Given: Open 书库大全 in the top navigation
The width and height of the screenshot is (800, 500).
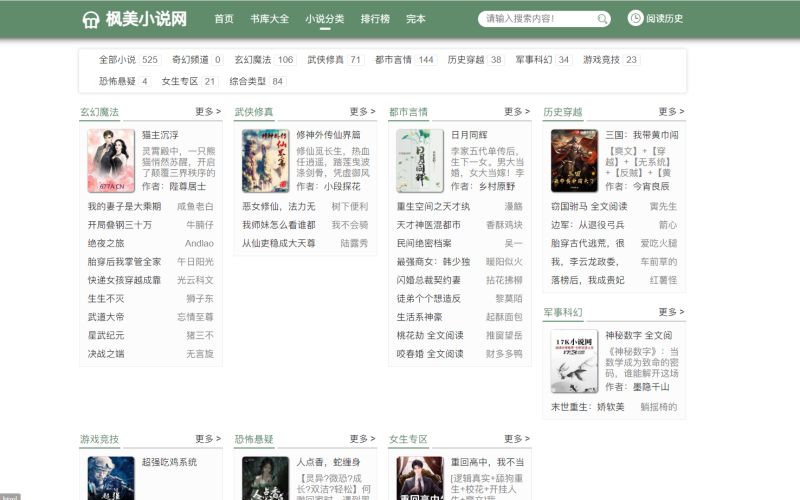Looking at the screenshot, I should coord(269,19).
